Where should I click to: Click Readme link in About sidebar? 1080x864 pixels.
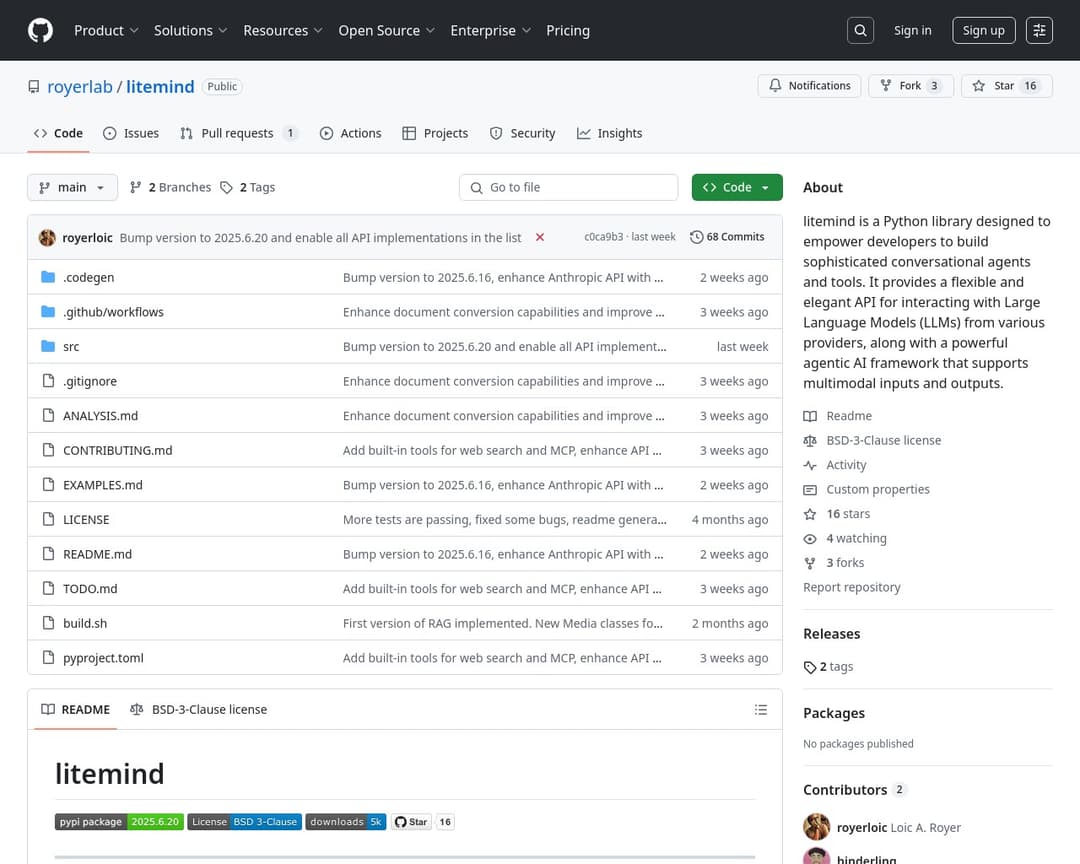(x=838, y=416)
